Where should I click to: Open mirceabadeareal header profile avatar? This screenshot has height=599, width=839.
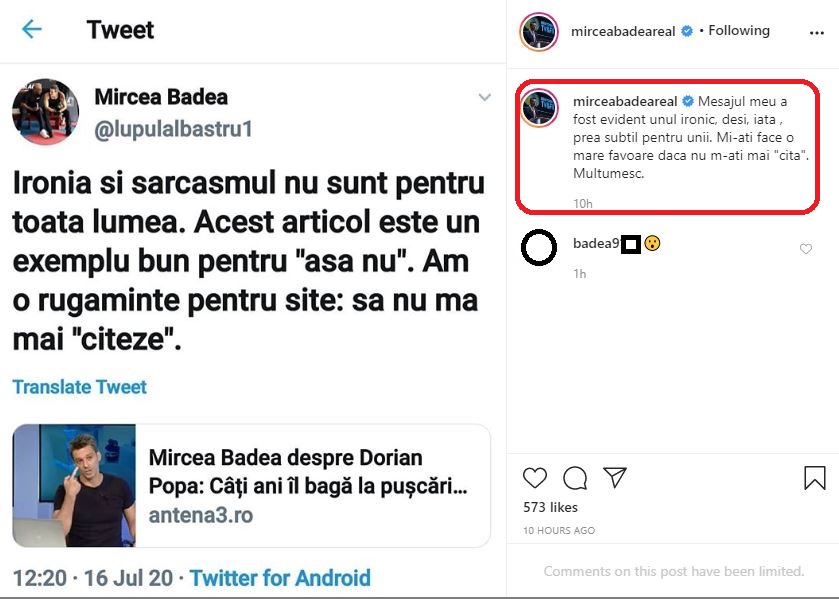[x=538, y=32]
